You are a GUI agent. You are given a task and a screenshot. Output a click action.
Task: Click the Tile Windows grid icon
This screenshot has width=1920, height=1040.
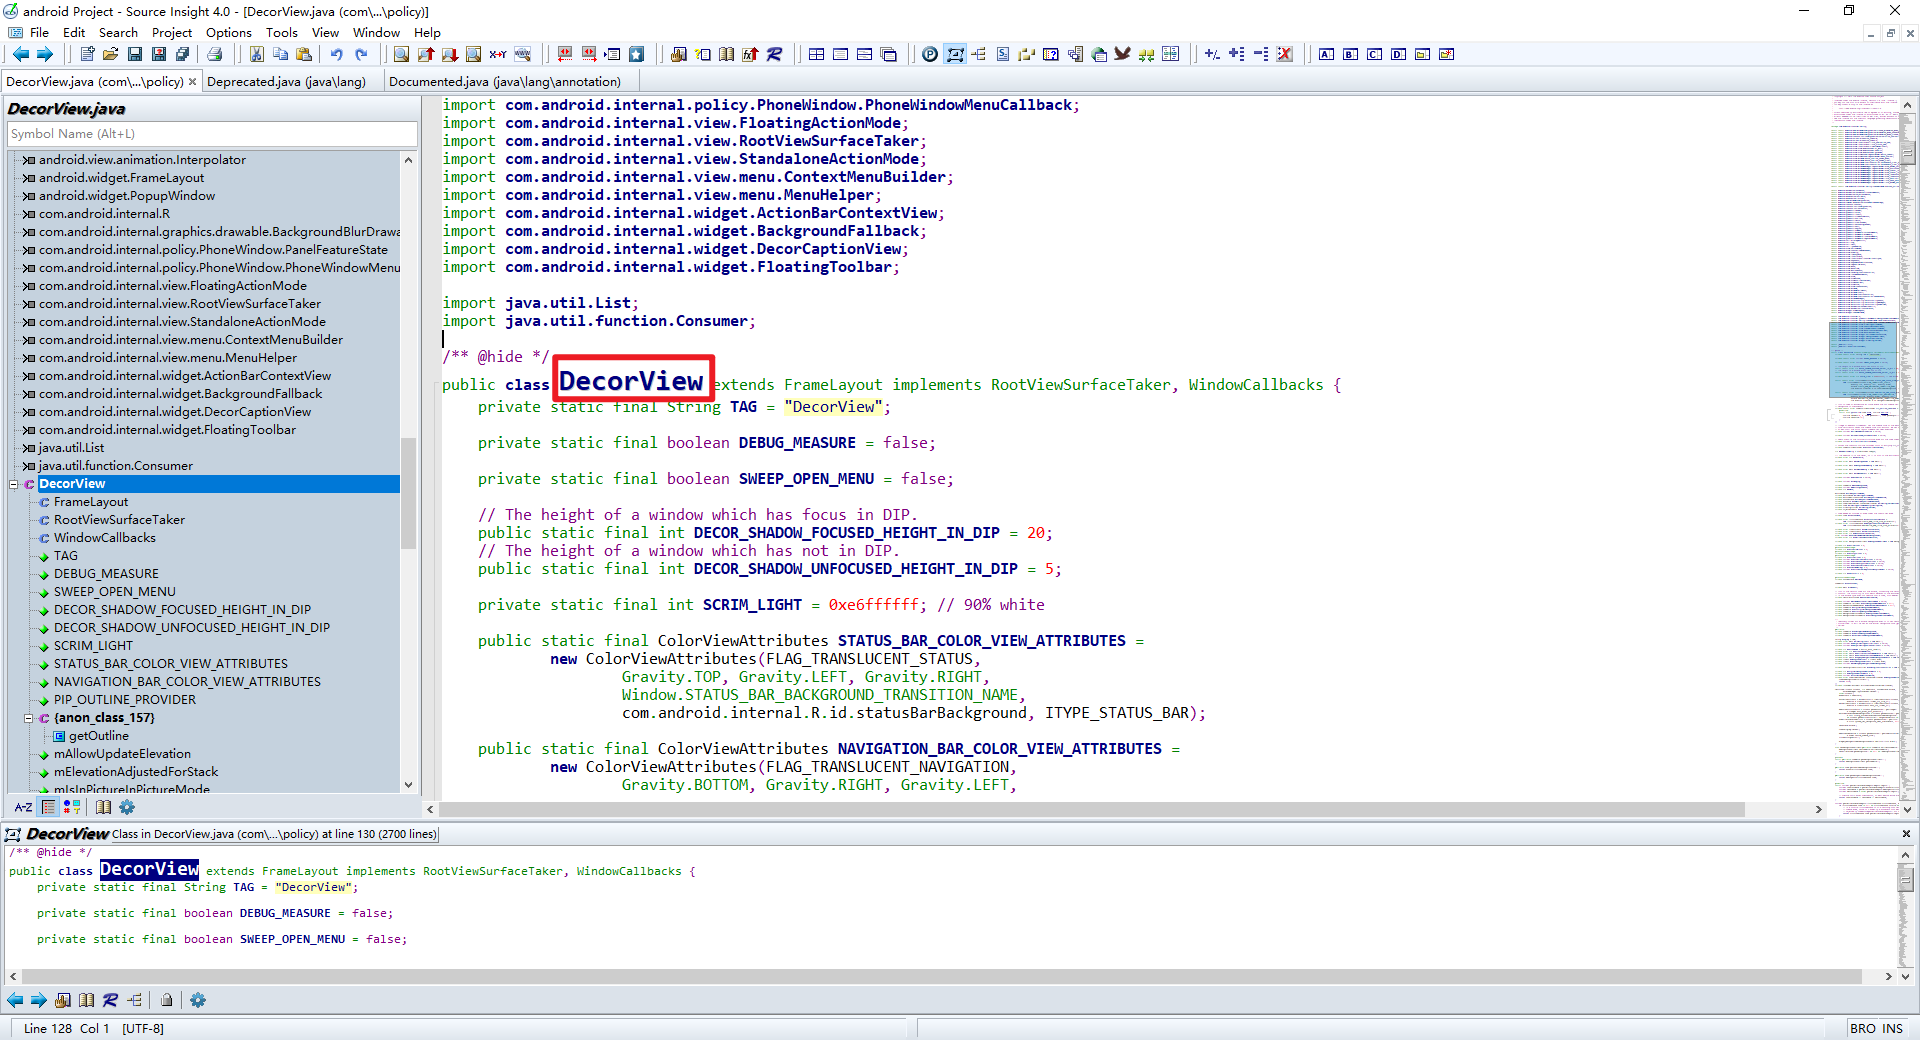817,54
